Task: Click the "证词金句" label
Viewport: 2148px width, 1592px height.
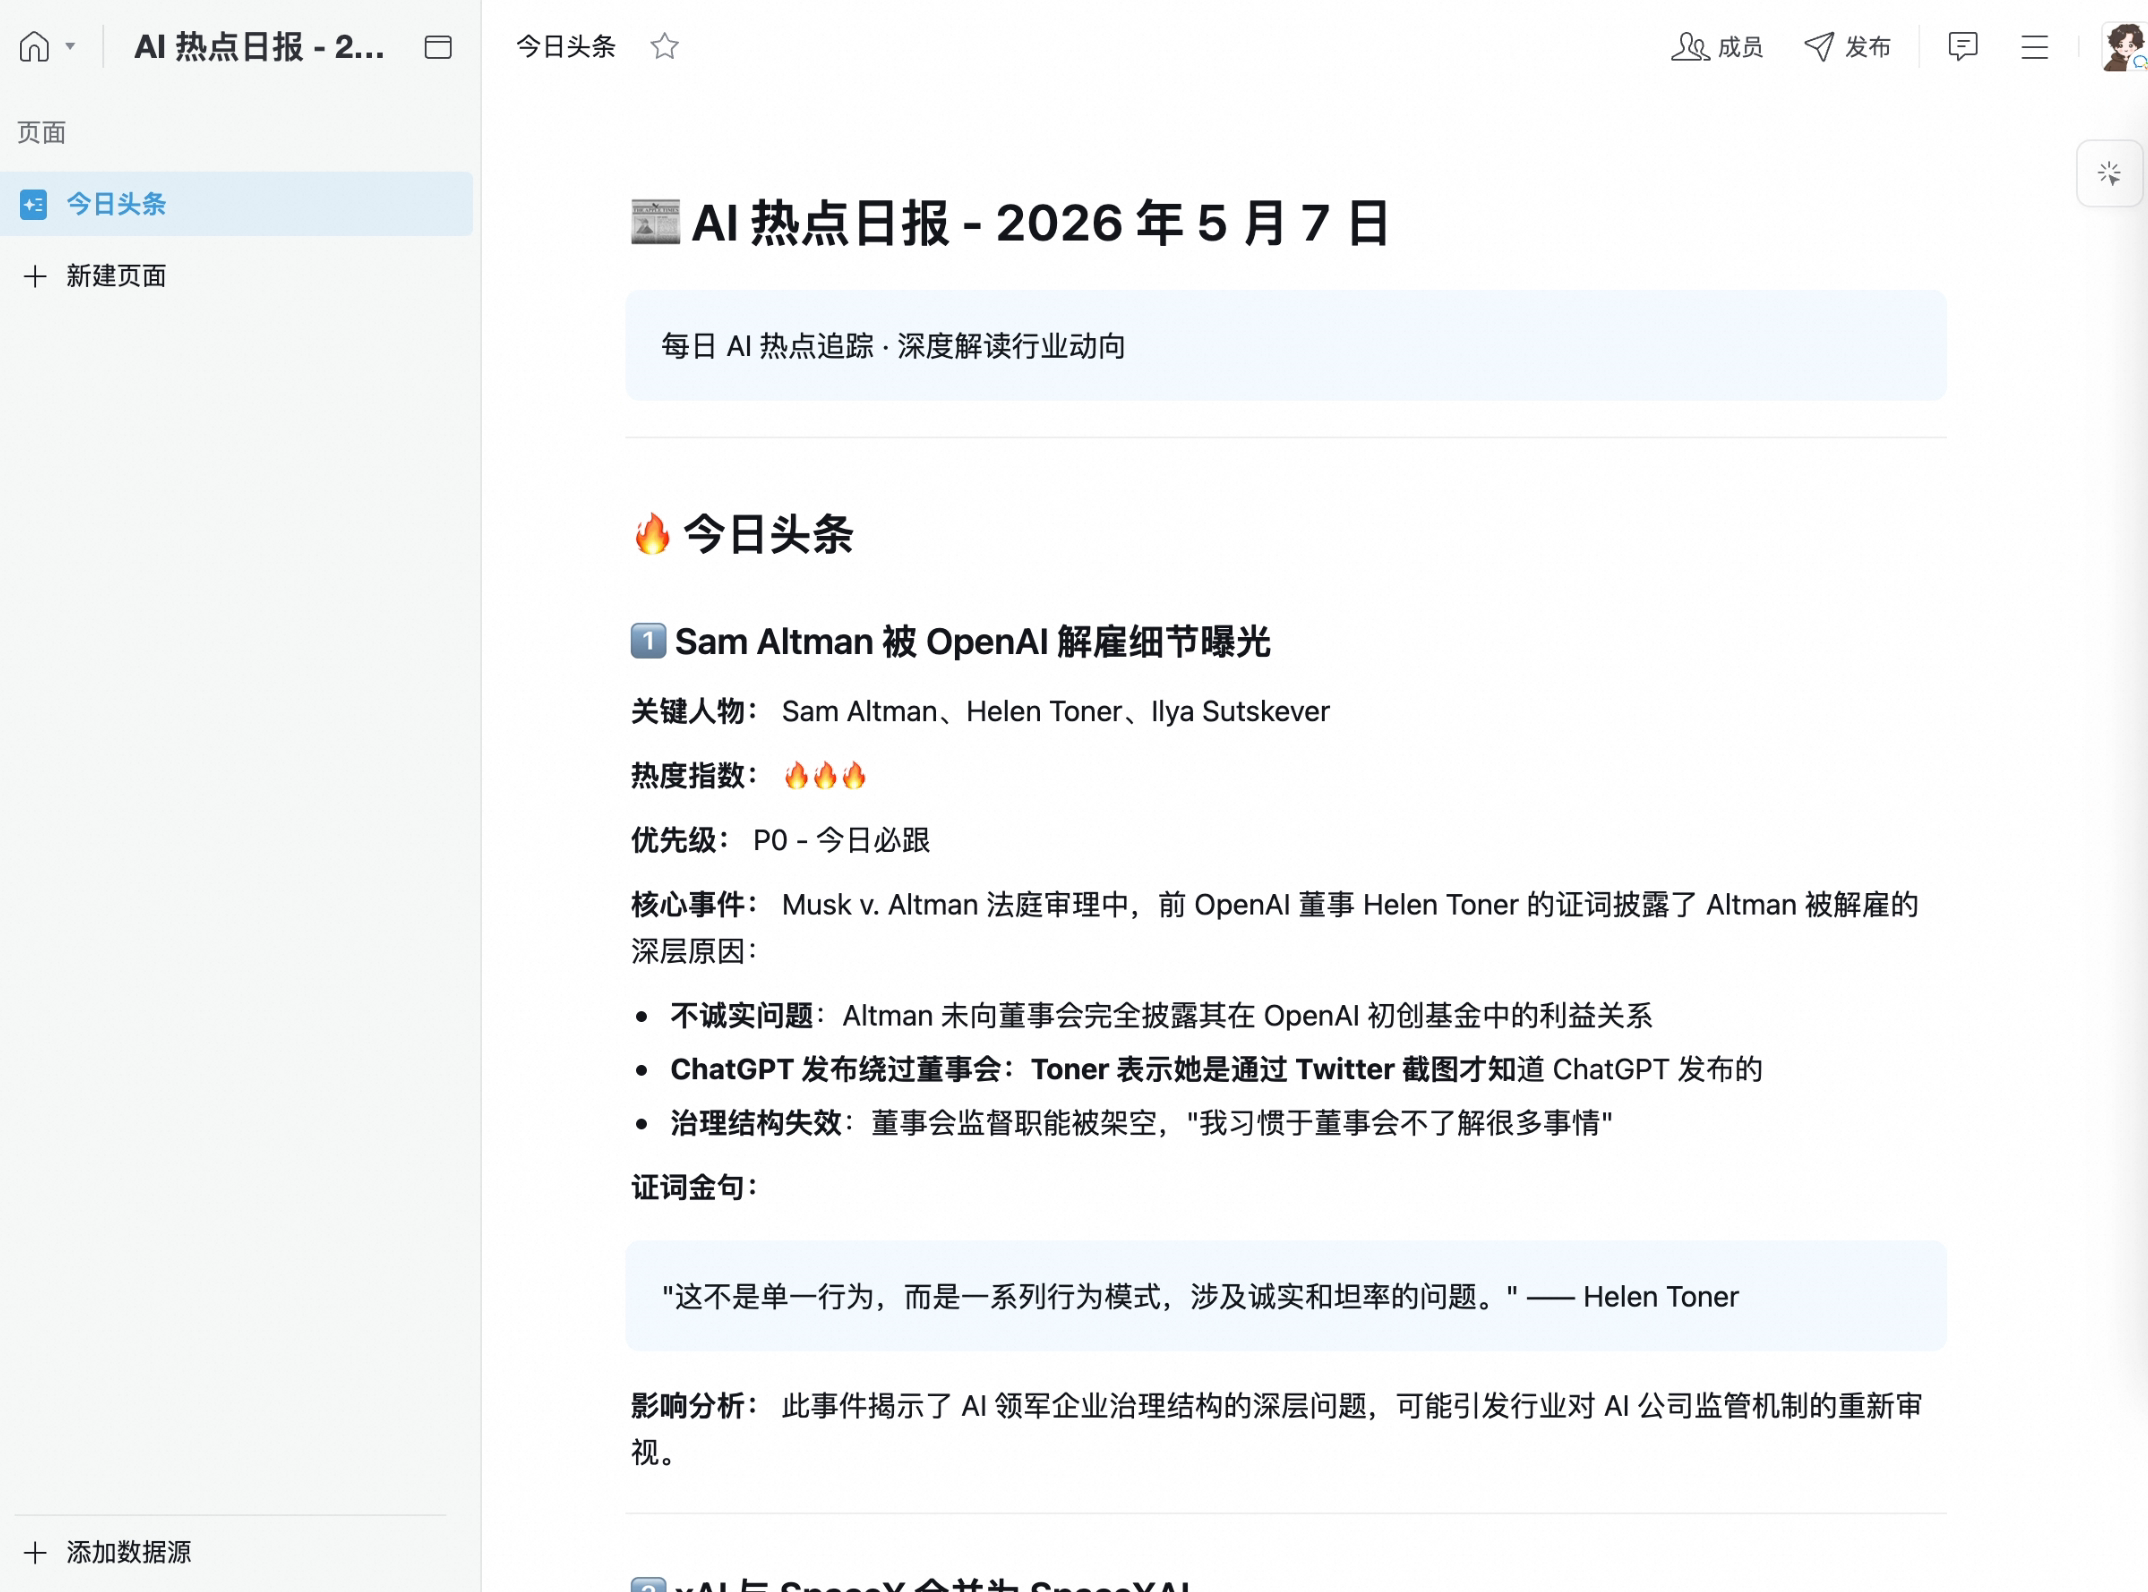Action: pos(695,1187)
